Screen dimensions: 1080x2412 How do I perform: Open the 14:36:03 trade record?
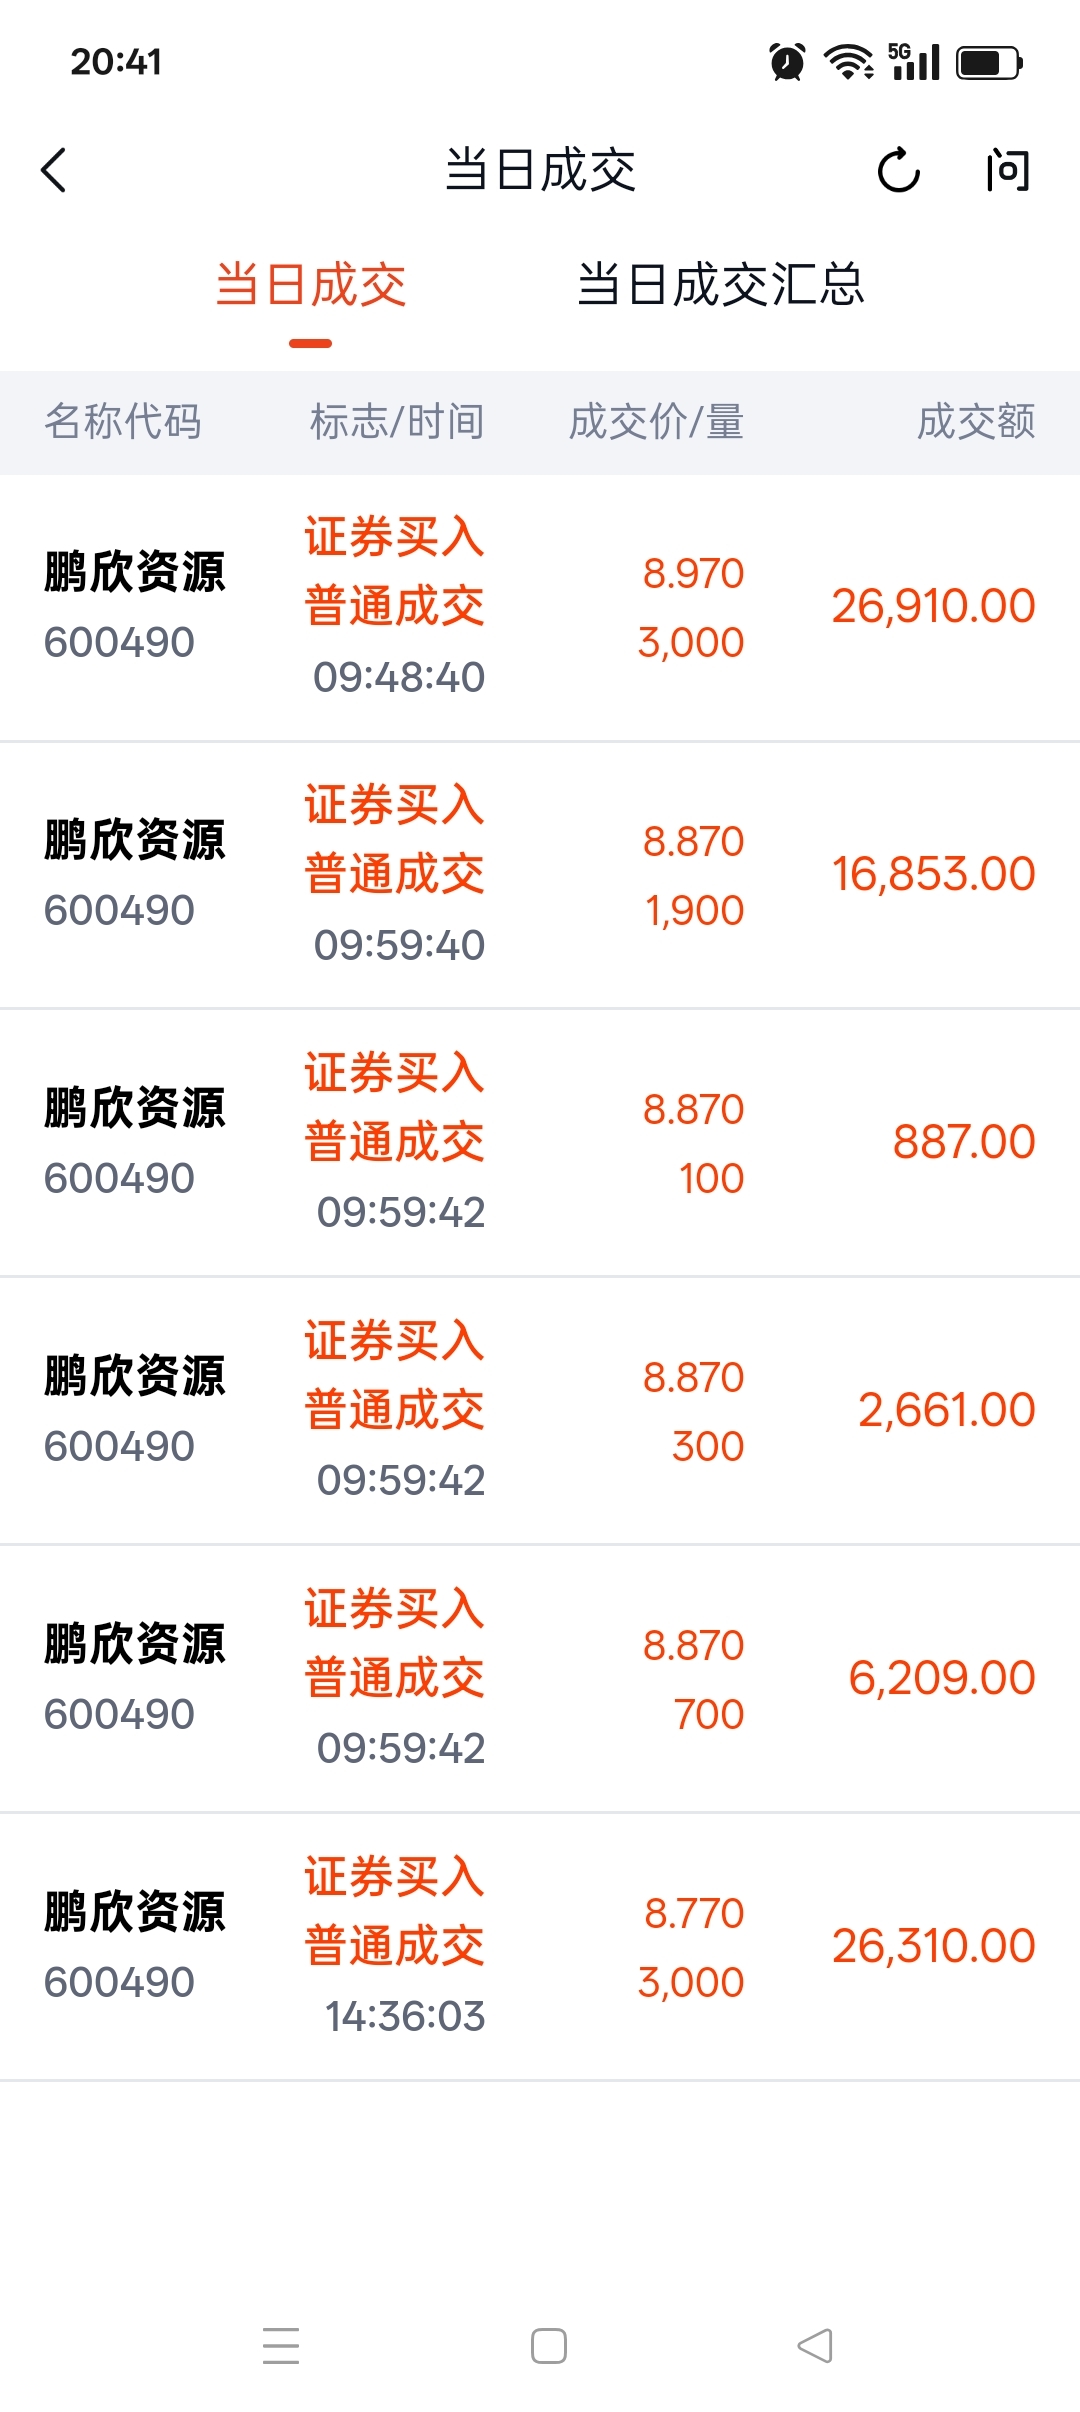[540, 1946]
